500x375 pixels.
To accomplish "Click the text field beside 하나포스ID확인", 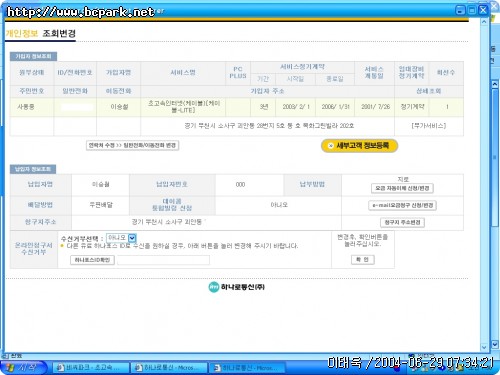I will click(163, 260).
